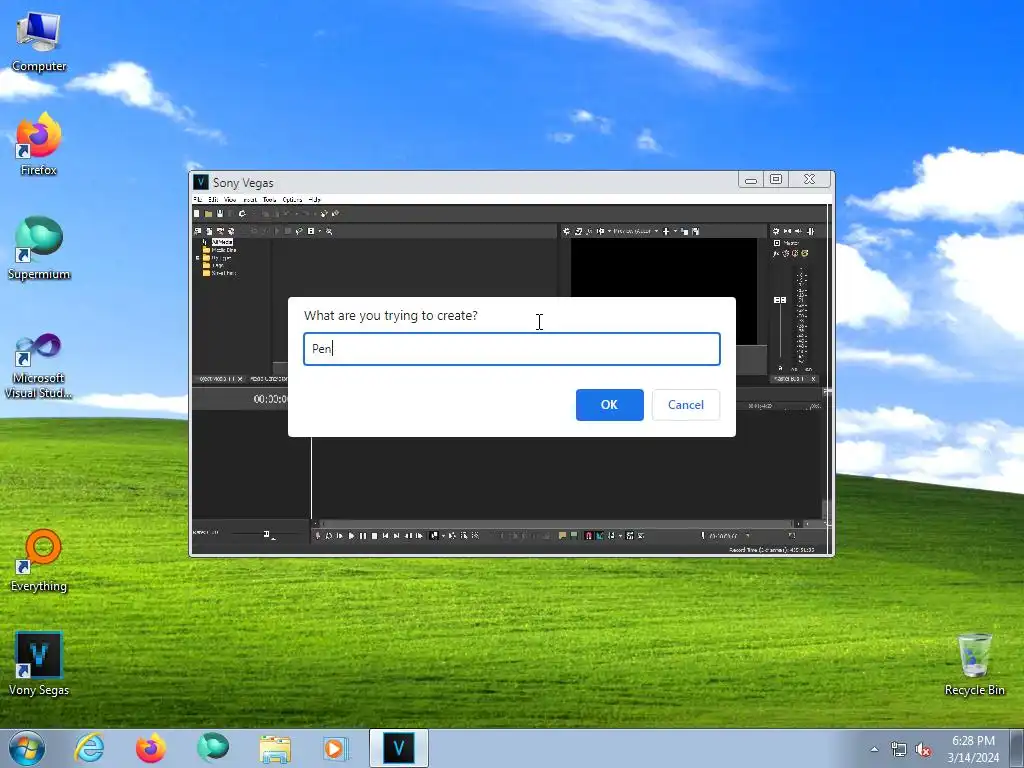Open the overlays dropdown arrow beside plus
Image resolution: width=1024 pixels, height=768 pixels.
tap(675, 231)
